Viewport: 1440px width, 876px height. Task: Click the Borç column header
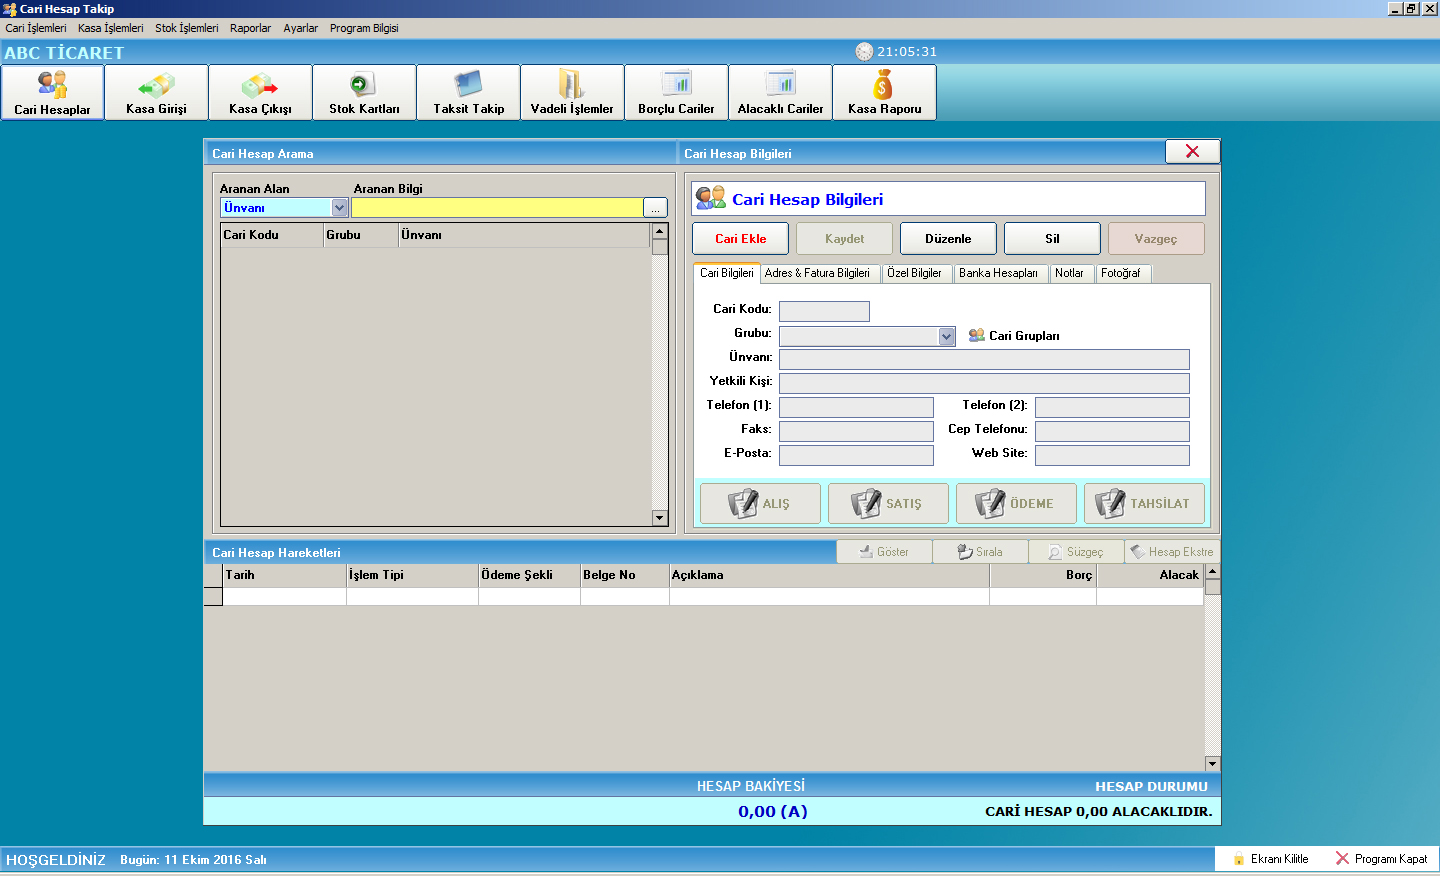coord(1043,575)
